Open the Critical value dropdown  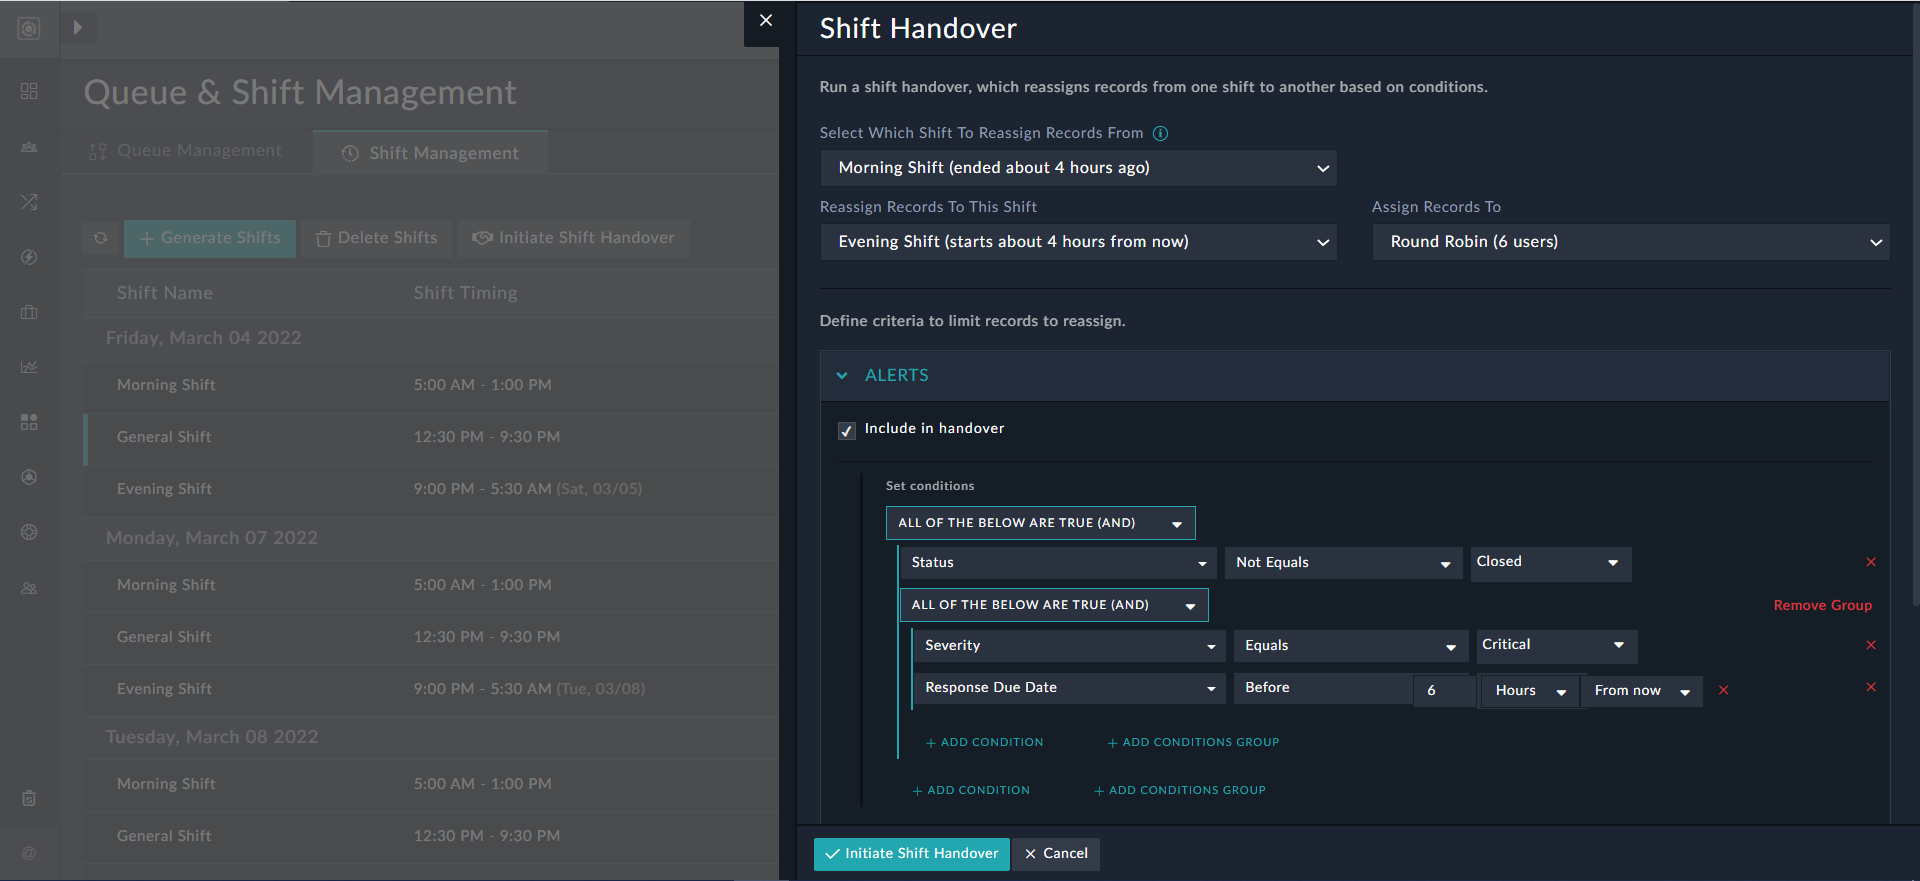pyautogui.click(x=1556, y=646)
